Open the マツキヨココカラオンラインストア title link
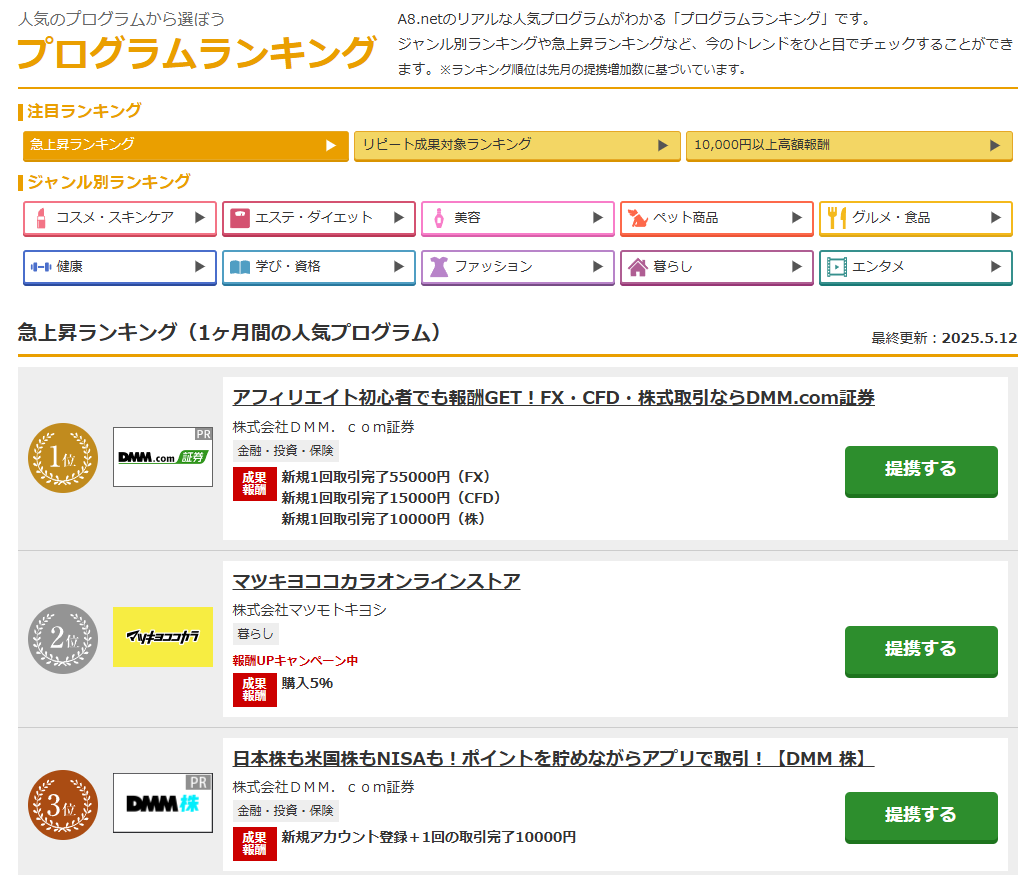This screenshot has height=875, width=1025. click(x=377, y=581)
